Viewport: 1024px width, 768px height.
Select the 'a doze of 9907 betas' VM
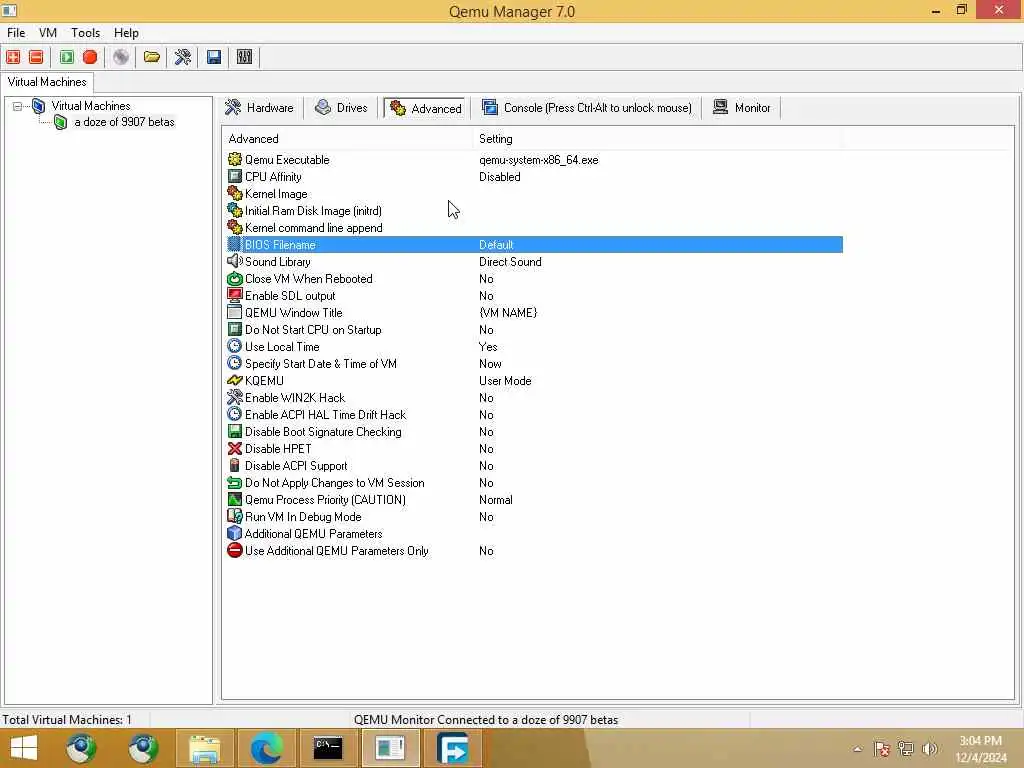pyautogui.click(x=124, y=122)
